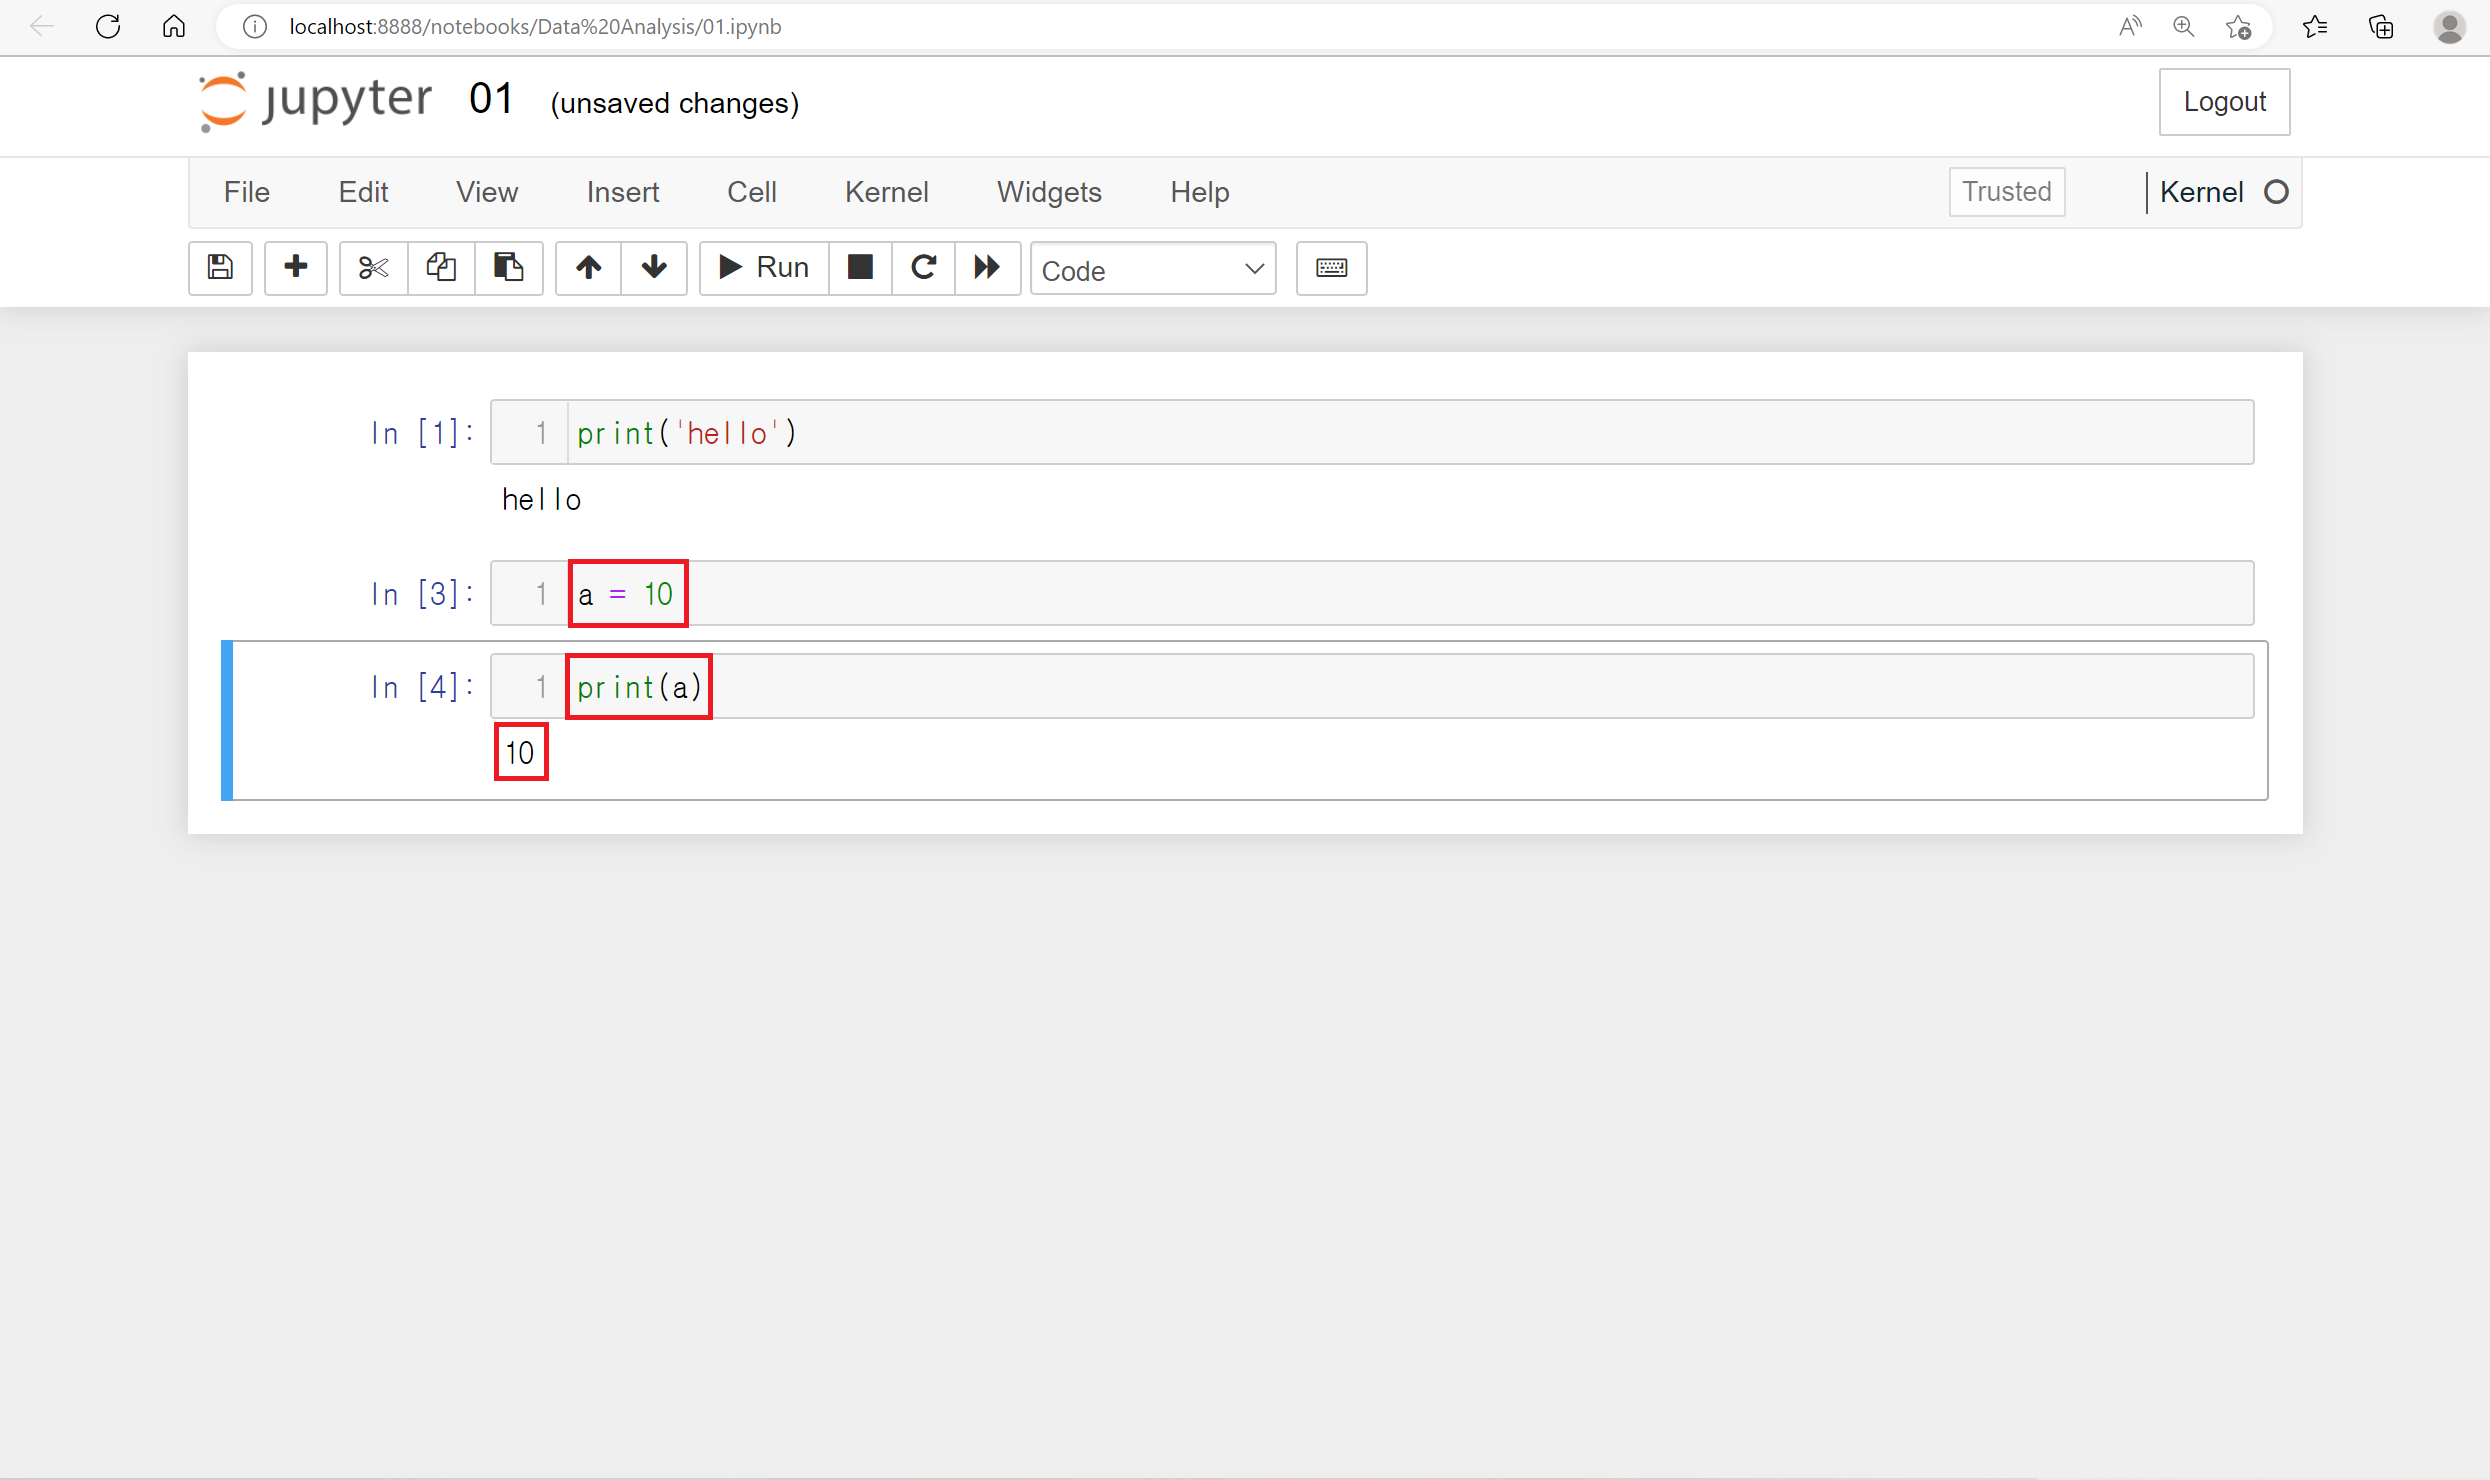Cut selected cells with the scissors icon
Image resolution: width=2490 pixels, height=1480 pixels.
coord(373,267)
